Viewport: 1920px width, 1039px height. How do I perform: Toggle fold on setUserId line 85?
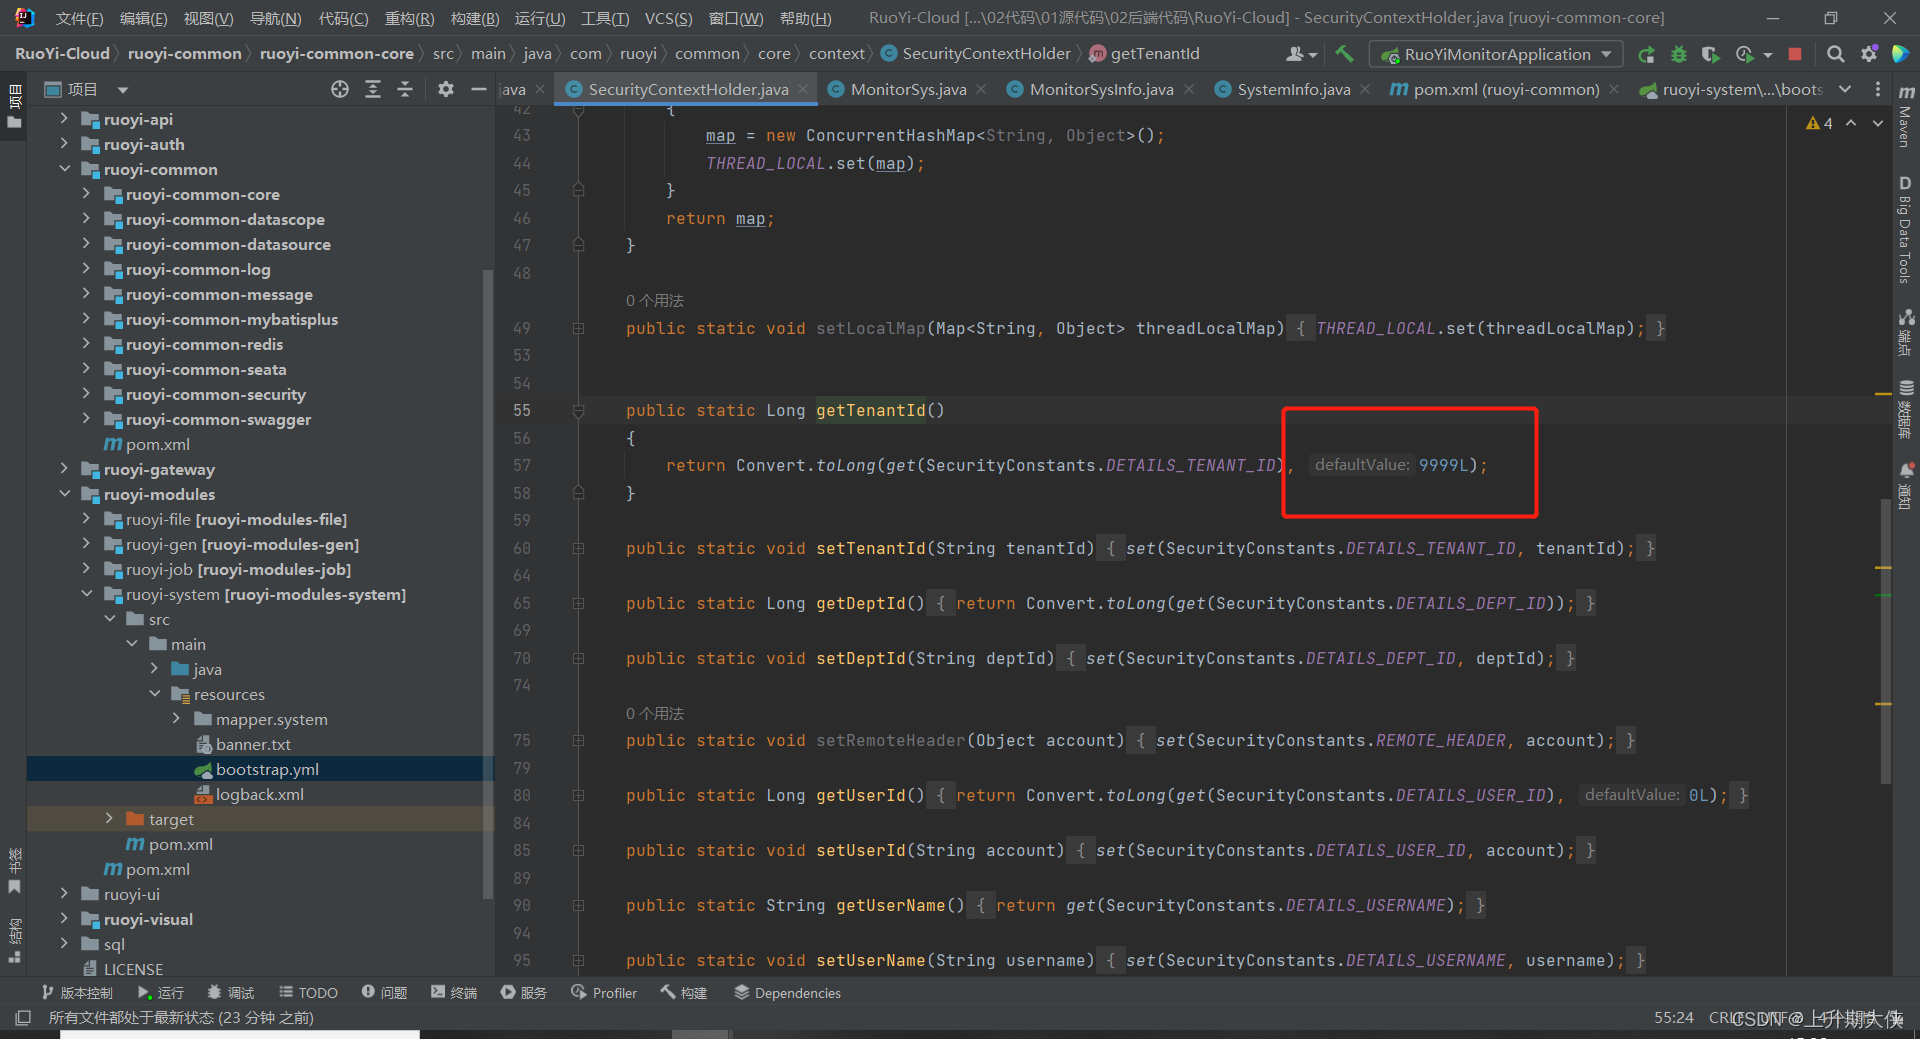tap(578, 851)
